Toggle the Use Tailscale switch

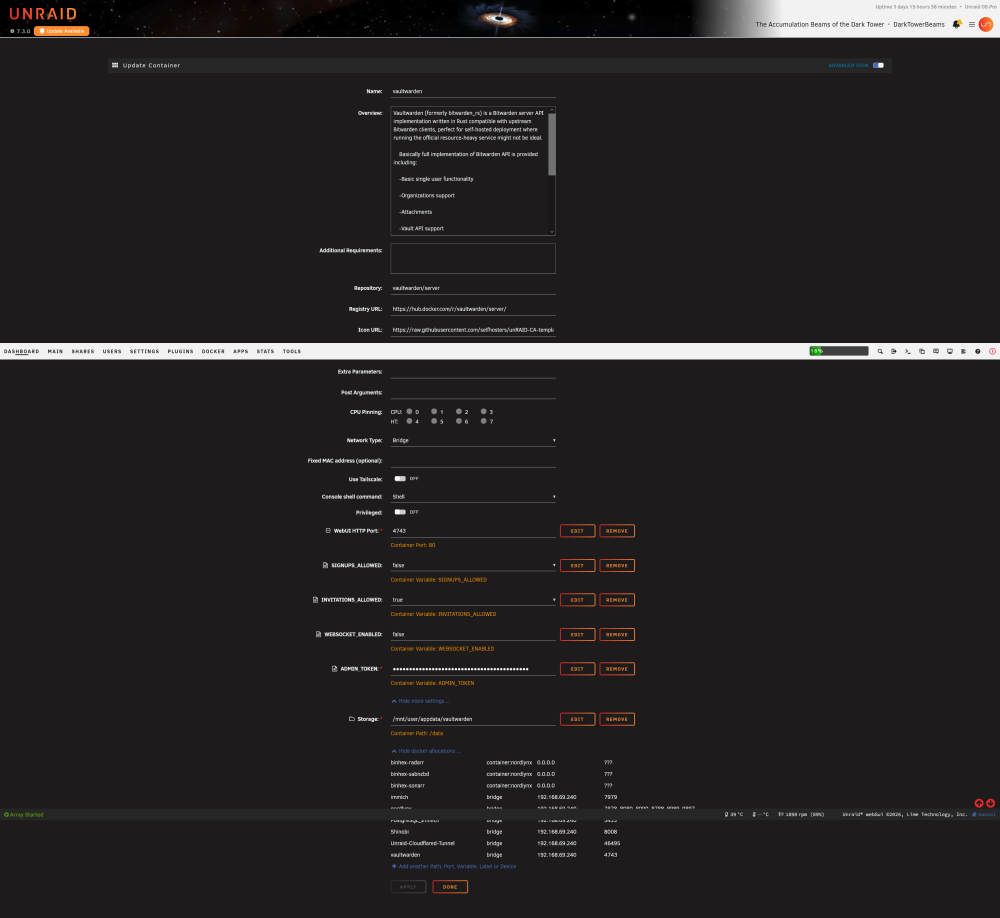tap(400, 478)
